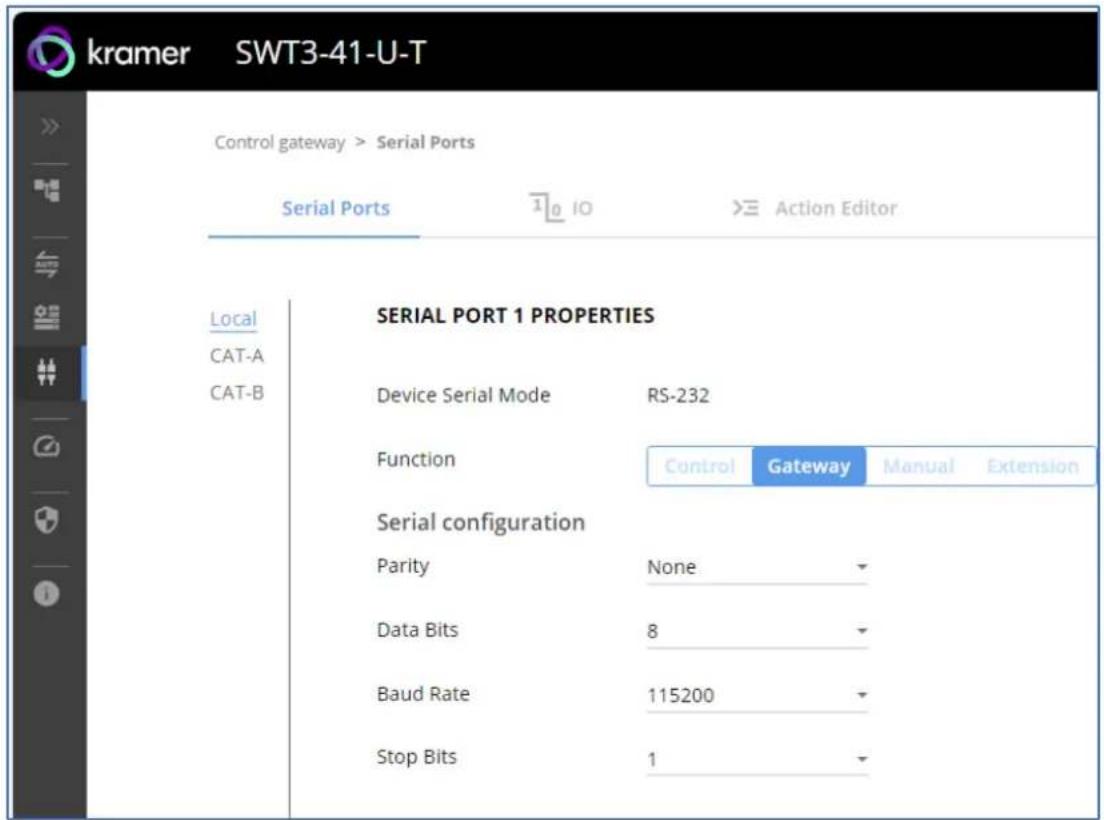The height and width of the screenshot is (820, 1104).
Task: Click the Serial Ports breadcrumb
Action: [425, 142]
